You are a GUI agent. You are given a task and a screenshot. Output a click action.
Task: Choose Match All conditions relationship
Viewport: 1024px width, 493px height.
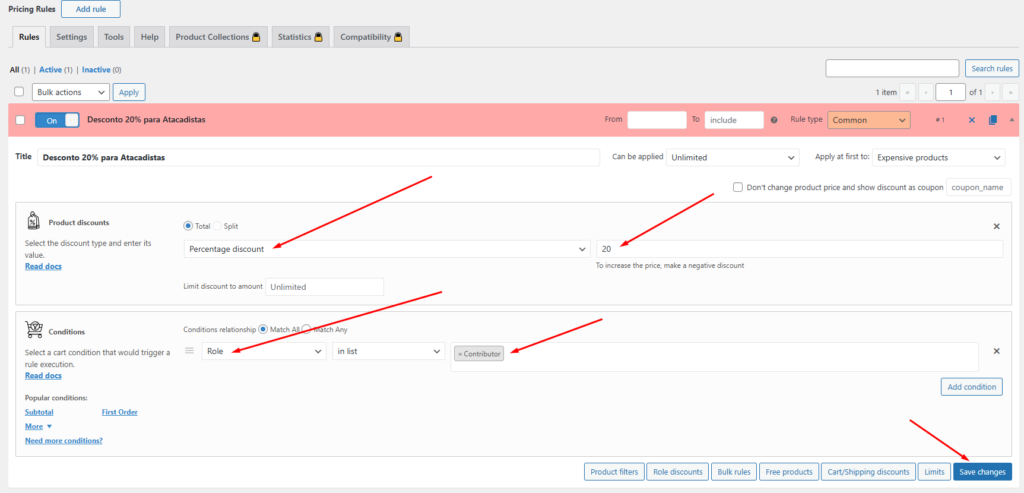click(x=263, y=330)
